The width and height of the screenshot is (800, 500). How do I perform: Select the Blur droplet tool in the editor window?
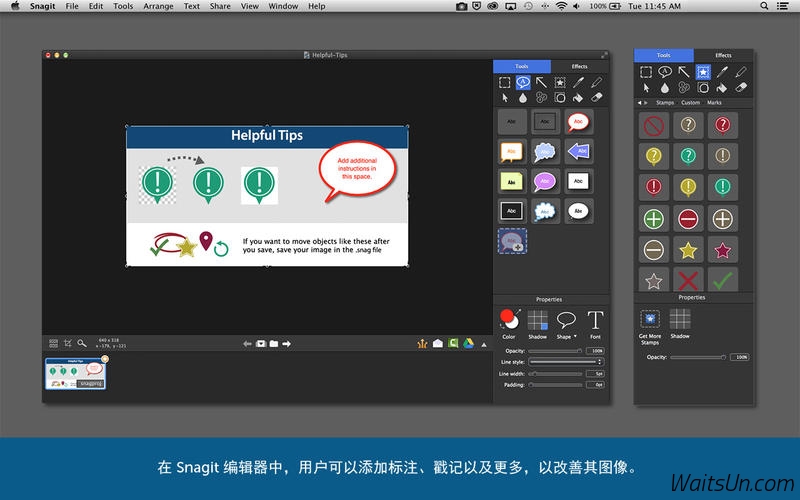(523, 97)
